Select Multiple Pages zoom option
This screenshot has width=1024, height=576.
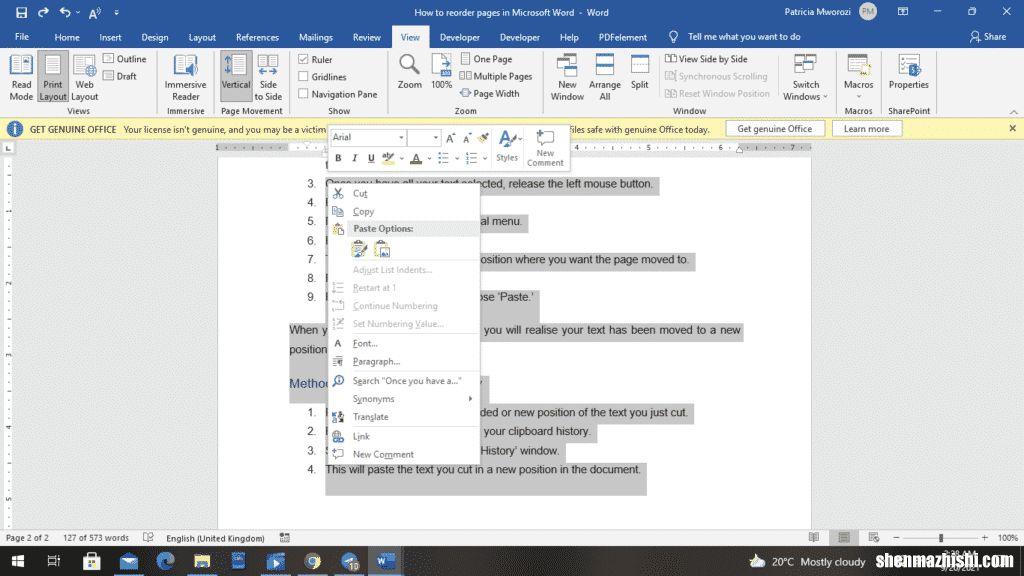(x=496, y=76)
